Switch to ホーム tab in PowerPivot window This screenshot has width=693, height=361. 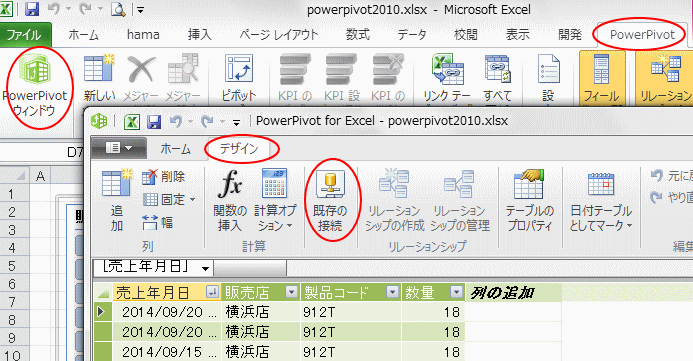coord(175,149)
